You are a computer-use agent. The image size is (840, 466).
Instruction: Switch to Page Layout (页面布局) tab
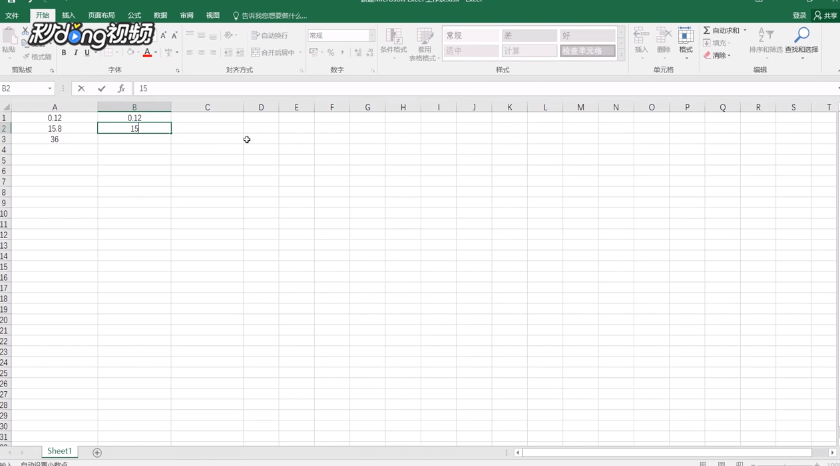click(x=101, y=16)
